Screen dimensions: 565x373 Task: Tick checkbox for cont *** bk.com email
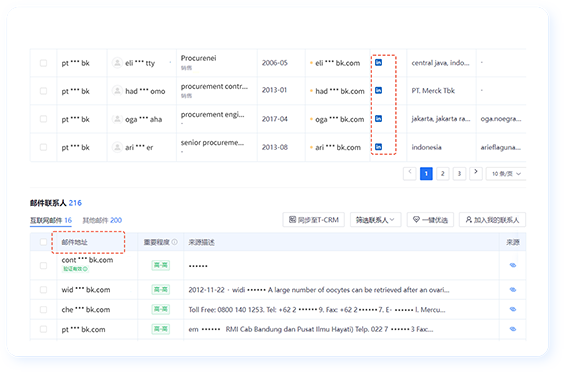[43, 266]
